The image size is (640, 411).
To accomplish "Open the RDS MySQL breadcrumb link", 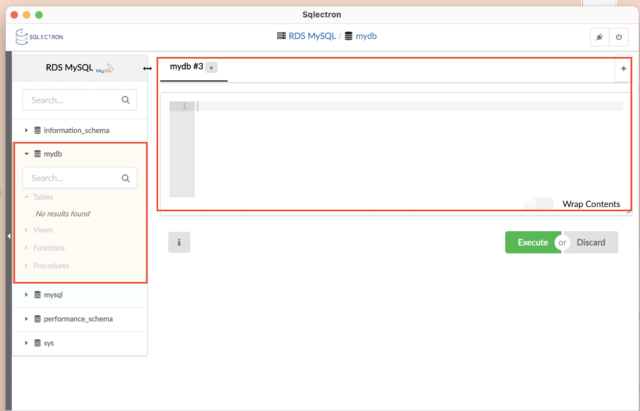I will coord(312,36).
